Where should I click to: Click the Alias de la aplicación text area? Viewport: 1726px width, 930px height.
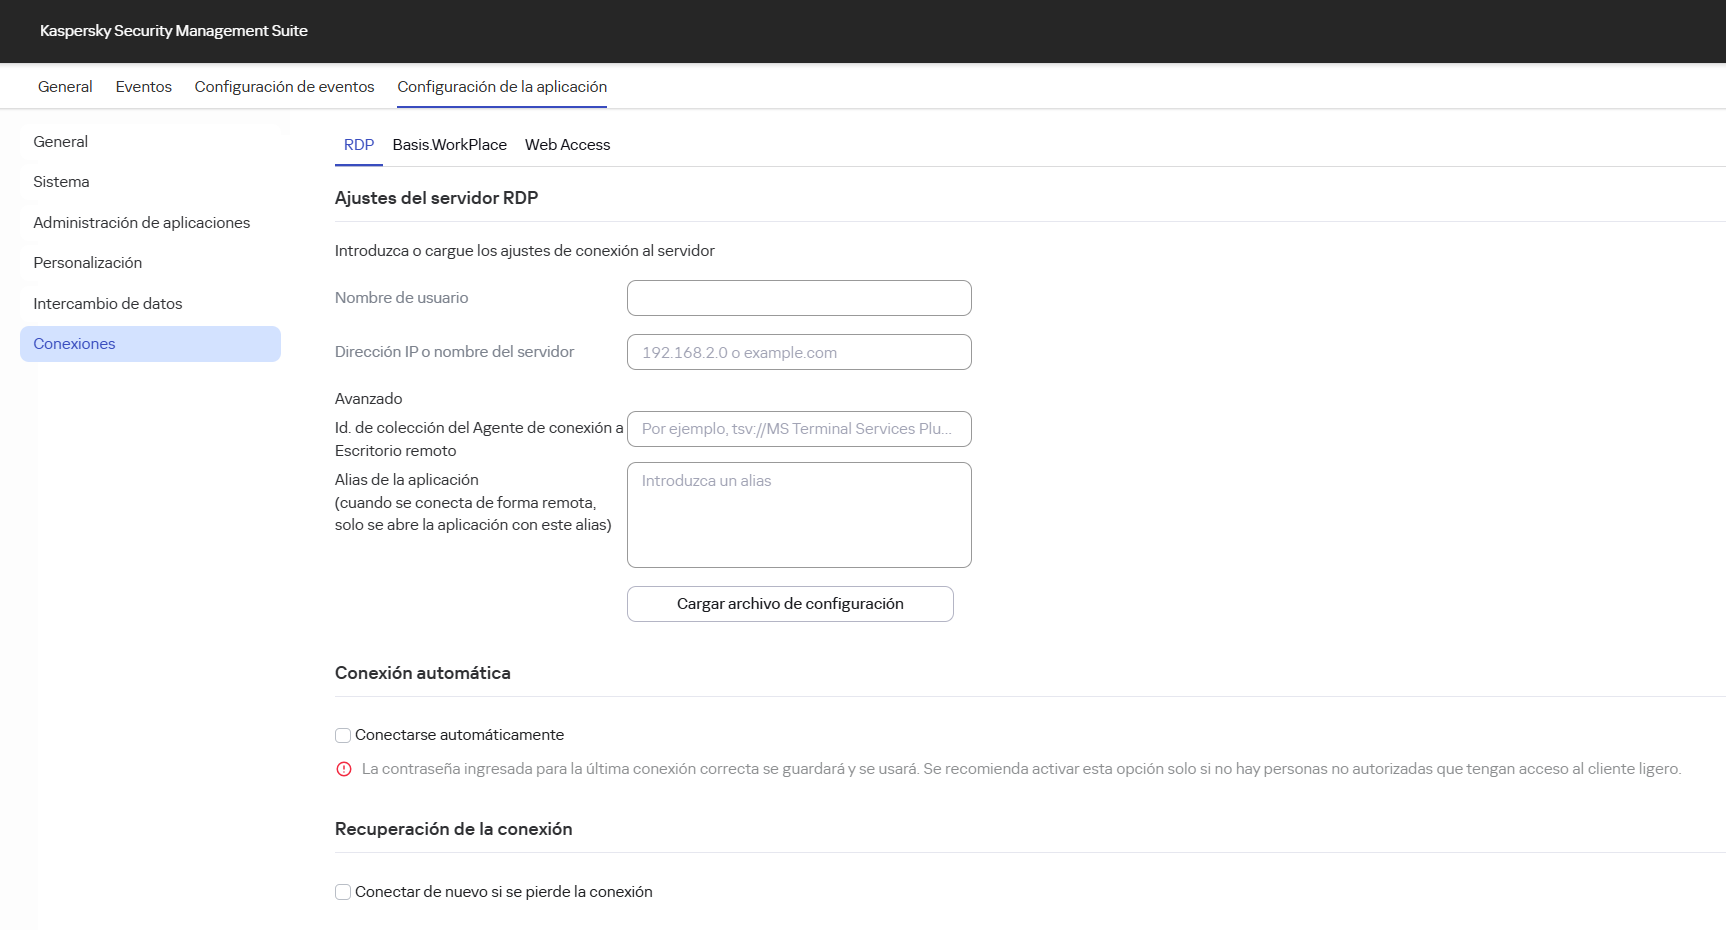(798, 515)
